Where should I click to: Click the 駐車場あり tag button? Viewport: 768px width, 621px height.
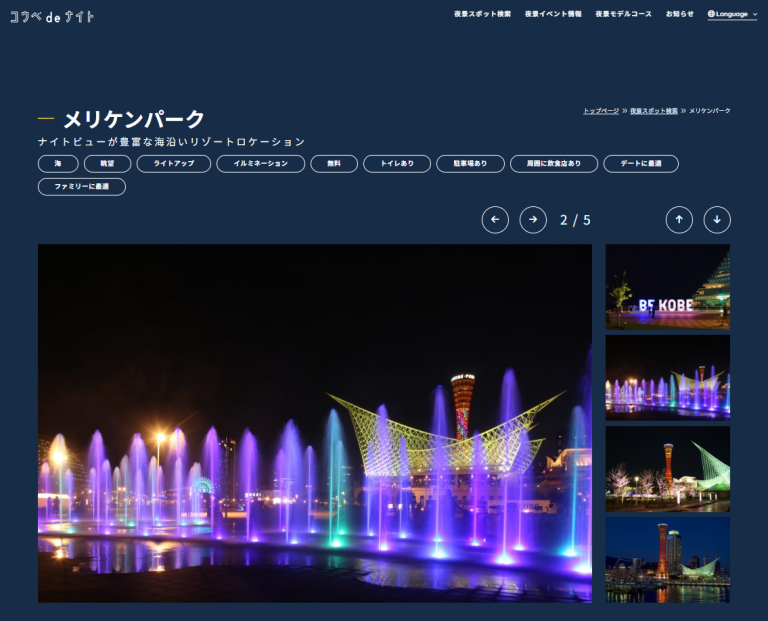pos(470,163)
